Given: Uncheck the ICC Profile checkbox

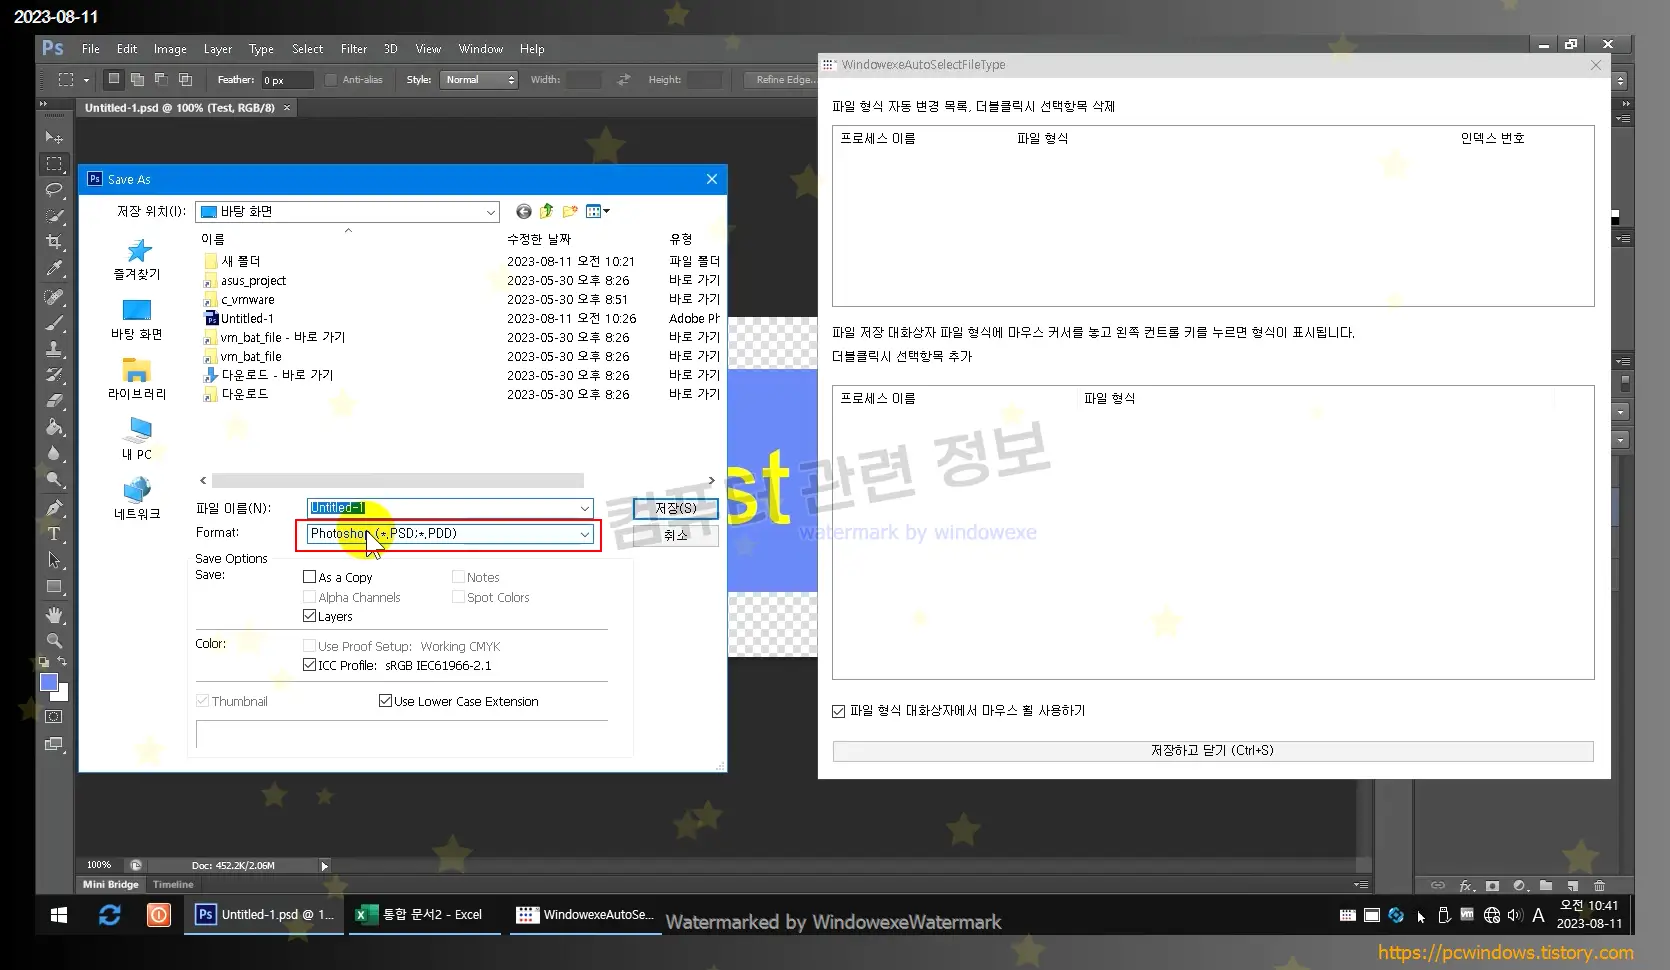Looking at the screenshot, I should (309, 665).
